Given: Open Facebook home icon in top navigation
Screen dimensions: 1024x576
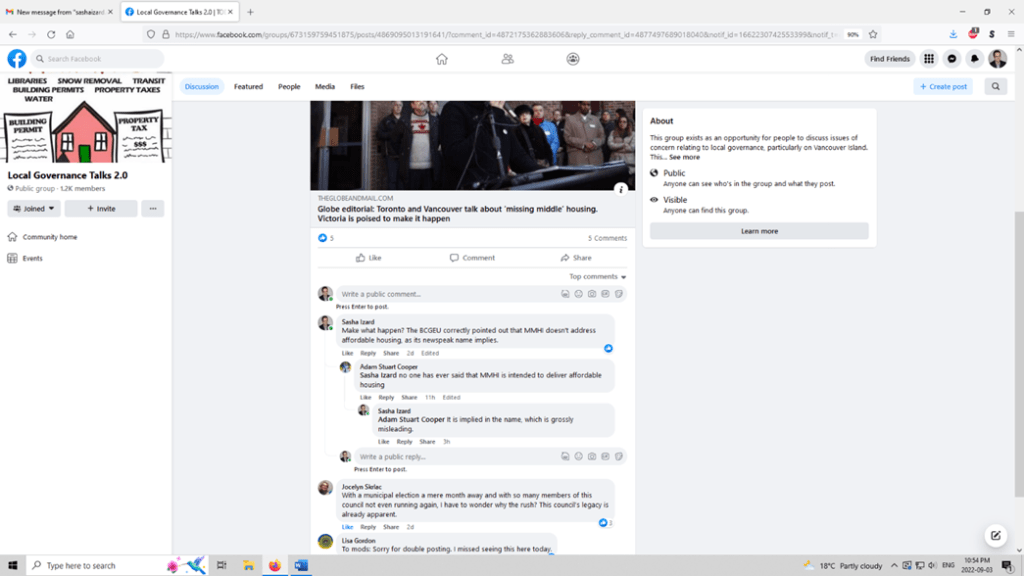Looking at the screenshot, I should [x=441, y=59].
